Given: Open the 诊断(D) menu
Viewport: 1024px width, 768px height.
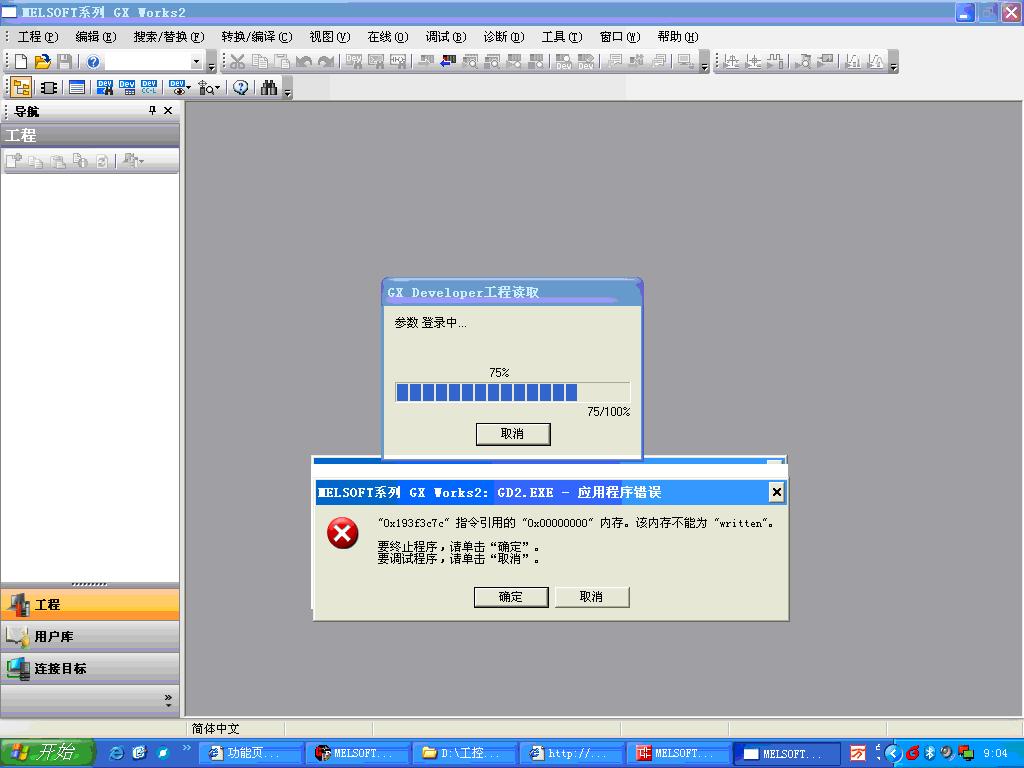Looking at the screenshot, I should pyautogui.click(x=503, y=37).
